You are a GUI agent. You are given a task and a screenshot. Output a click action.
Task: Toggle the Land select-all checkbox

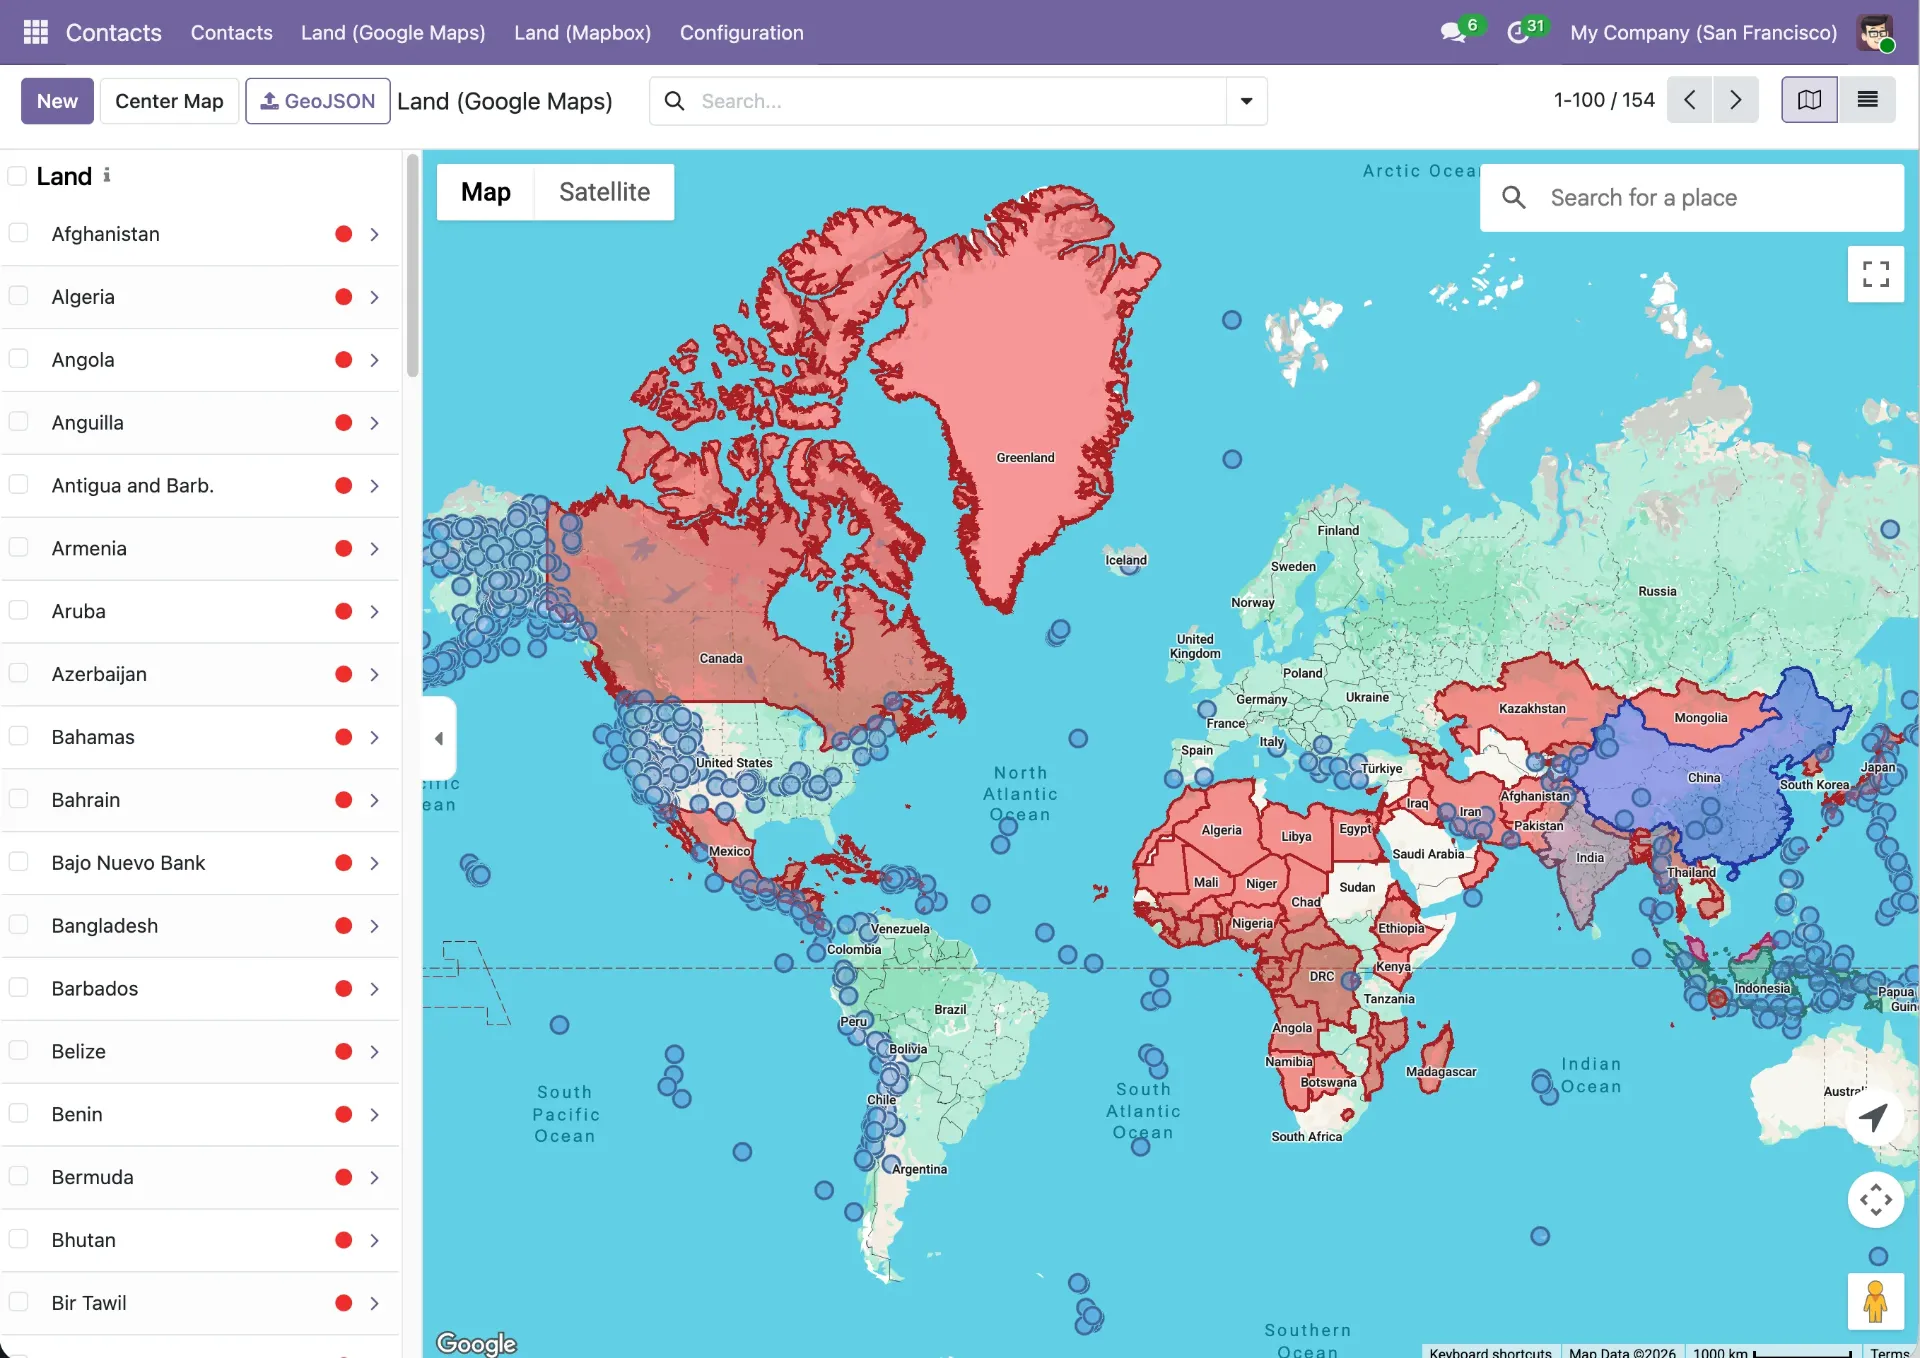point(17,176)
